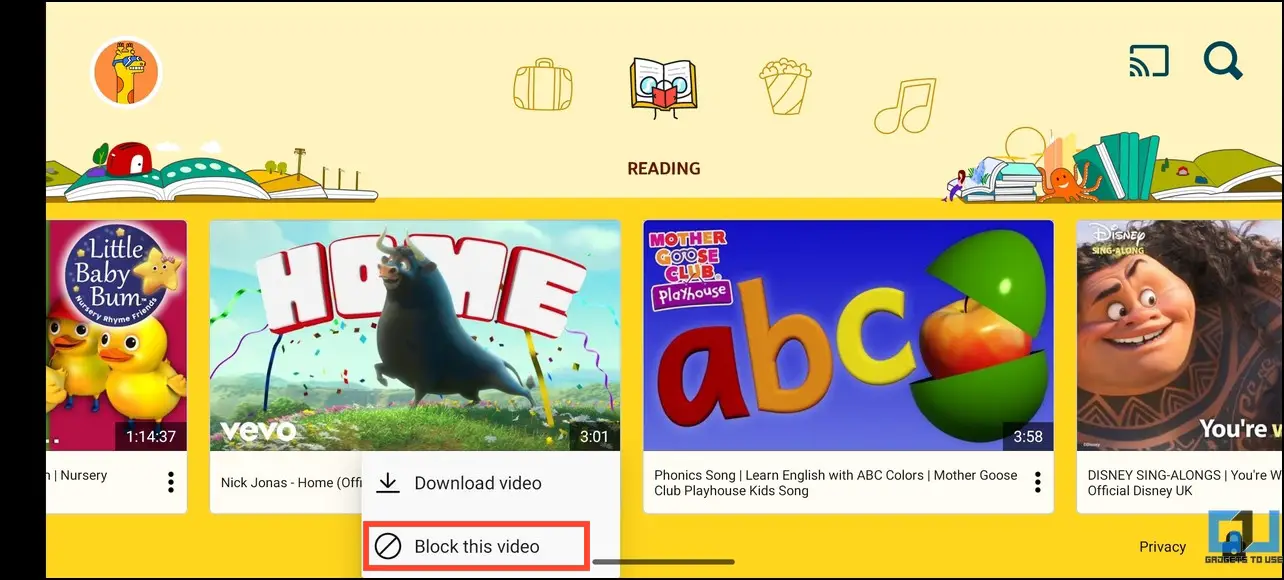1284x580 pixels.
Task: Tap the home indicator bar at the bottom
Action: [x=664, y=562]
